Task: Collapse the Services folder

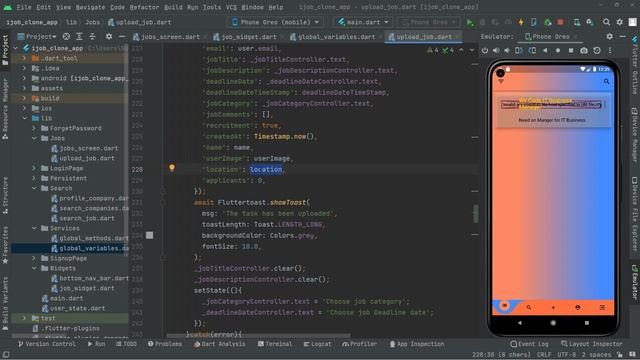Action: (34, 228)
